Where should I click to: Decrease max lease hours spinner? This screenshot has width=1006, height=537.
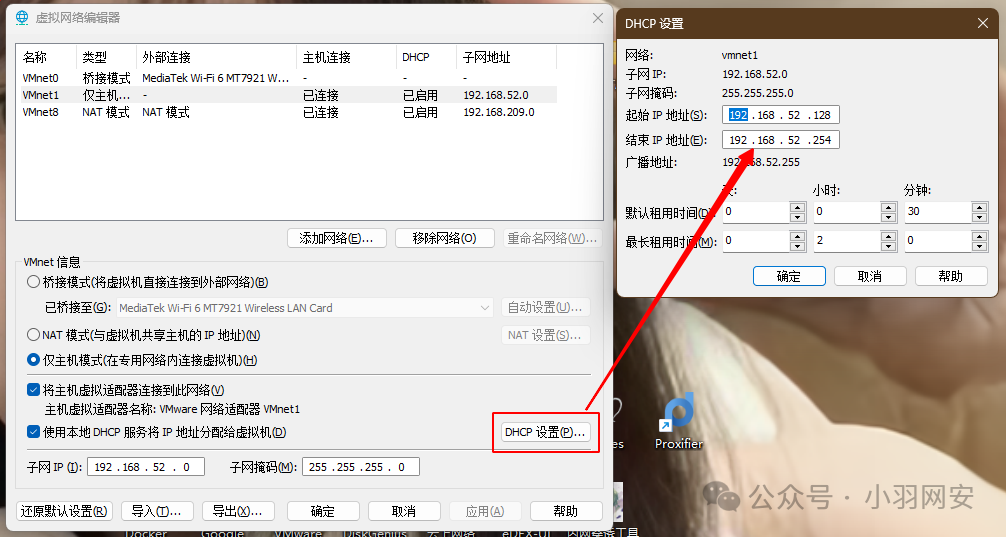coord(889,246)
